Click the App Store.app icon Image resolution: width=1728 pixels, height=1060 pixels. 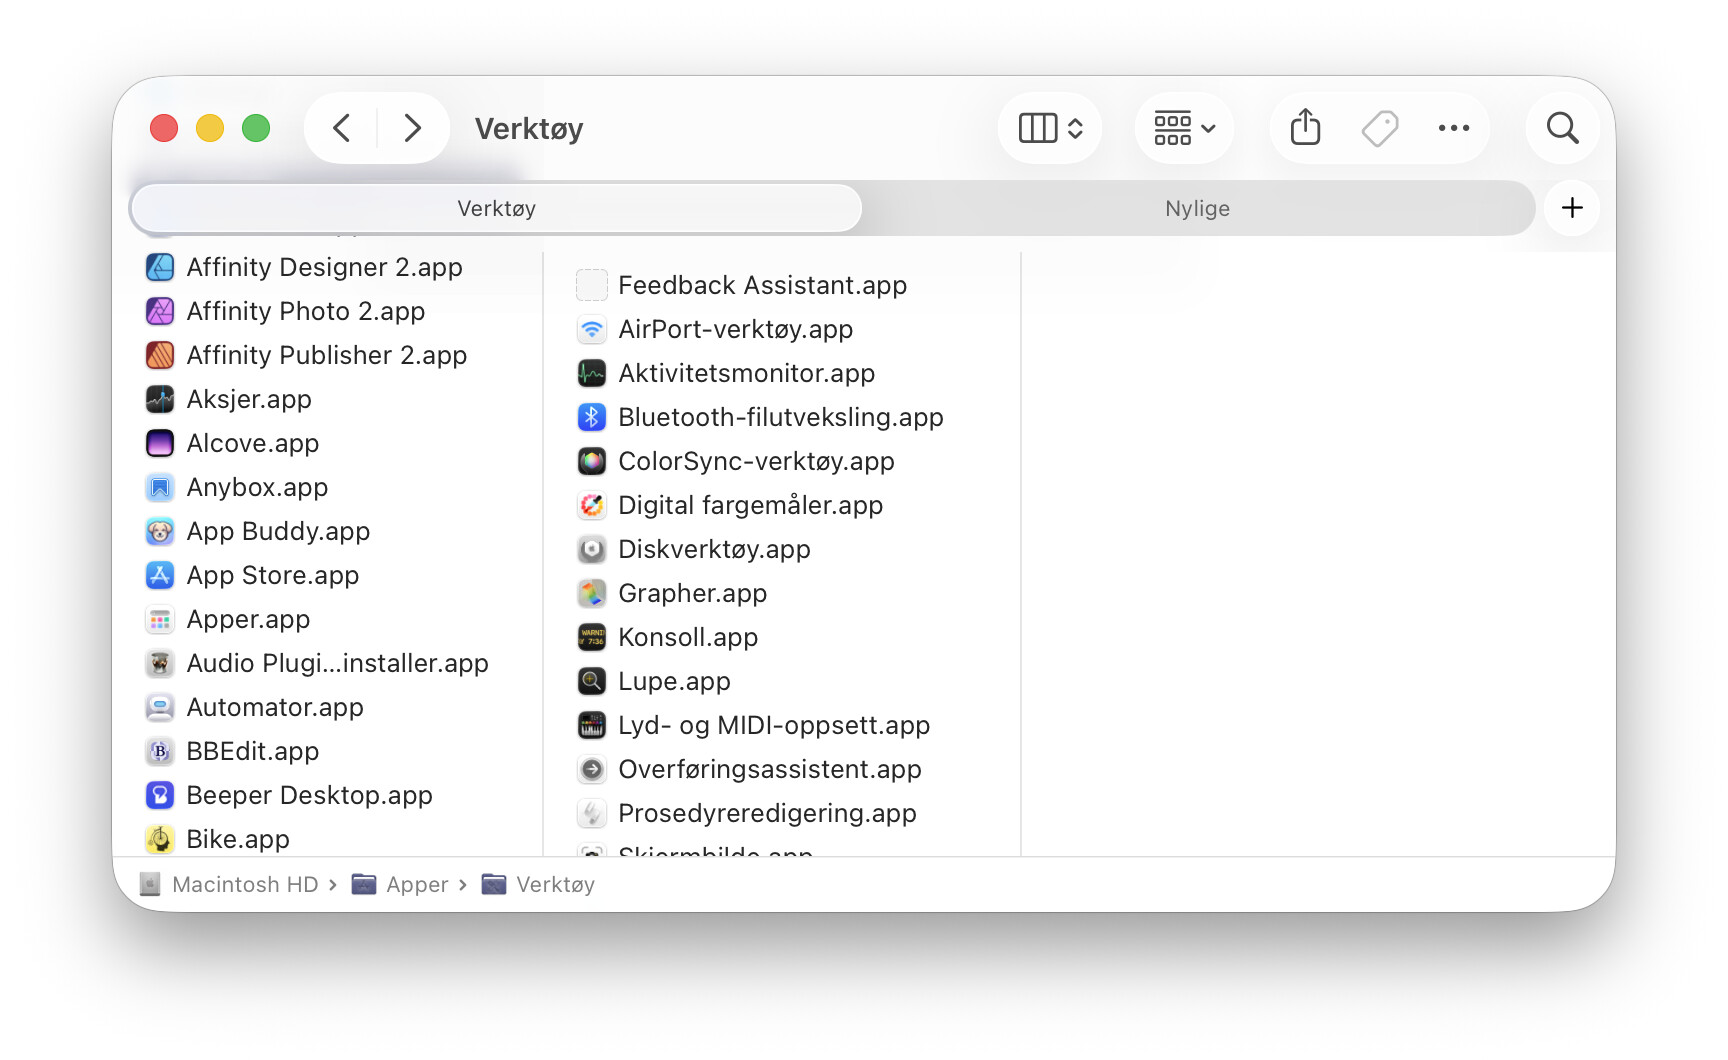tap(160, 576)
